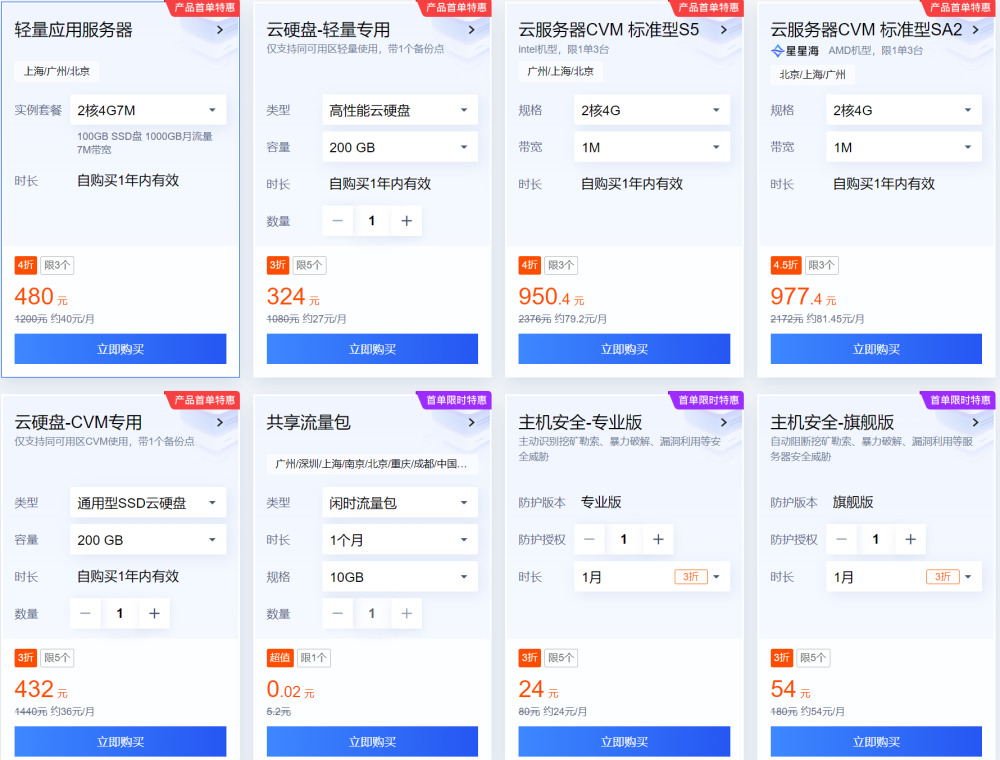The image size is (1000, 760).
Task: Click minus icon for 主机安全-旗舰版 防护授权
Action: click(842, 540)
